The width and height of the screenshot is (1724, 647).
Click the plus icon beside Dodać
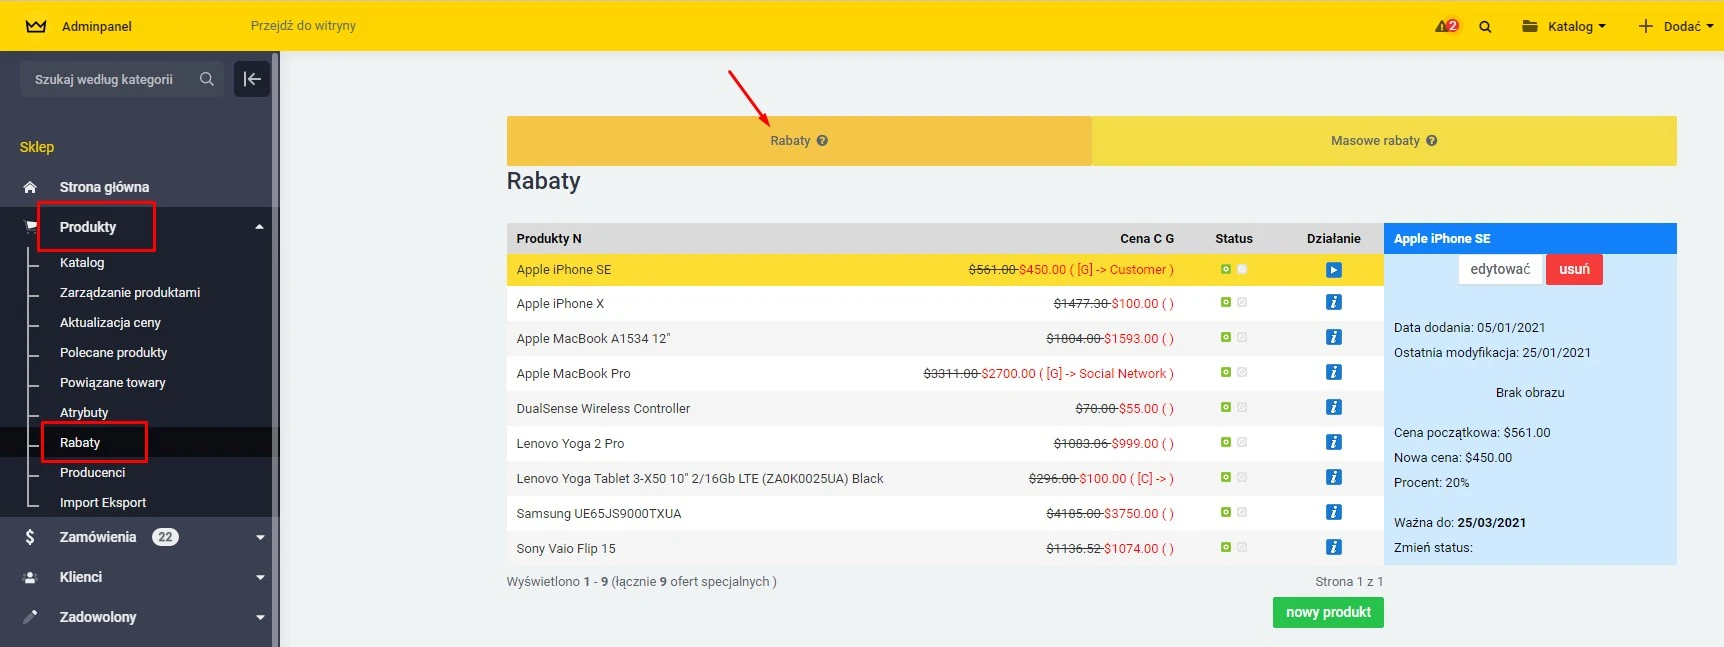(1646, 26)
